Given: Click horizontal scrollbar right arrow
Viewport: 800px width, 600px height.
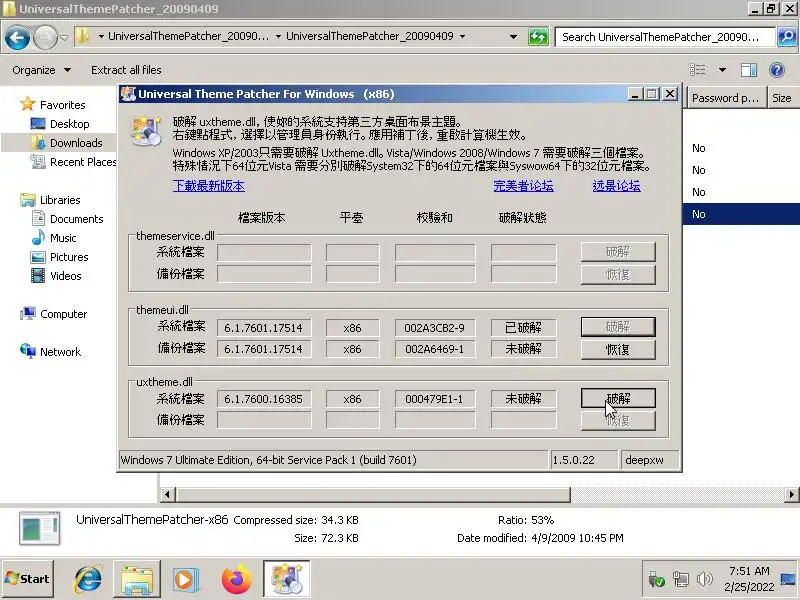Looking at the screenshot, I should [791, 494].
